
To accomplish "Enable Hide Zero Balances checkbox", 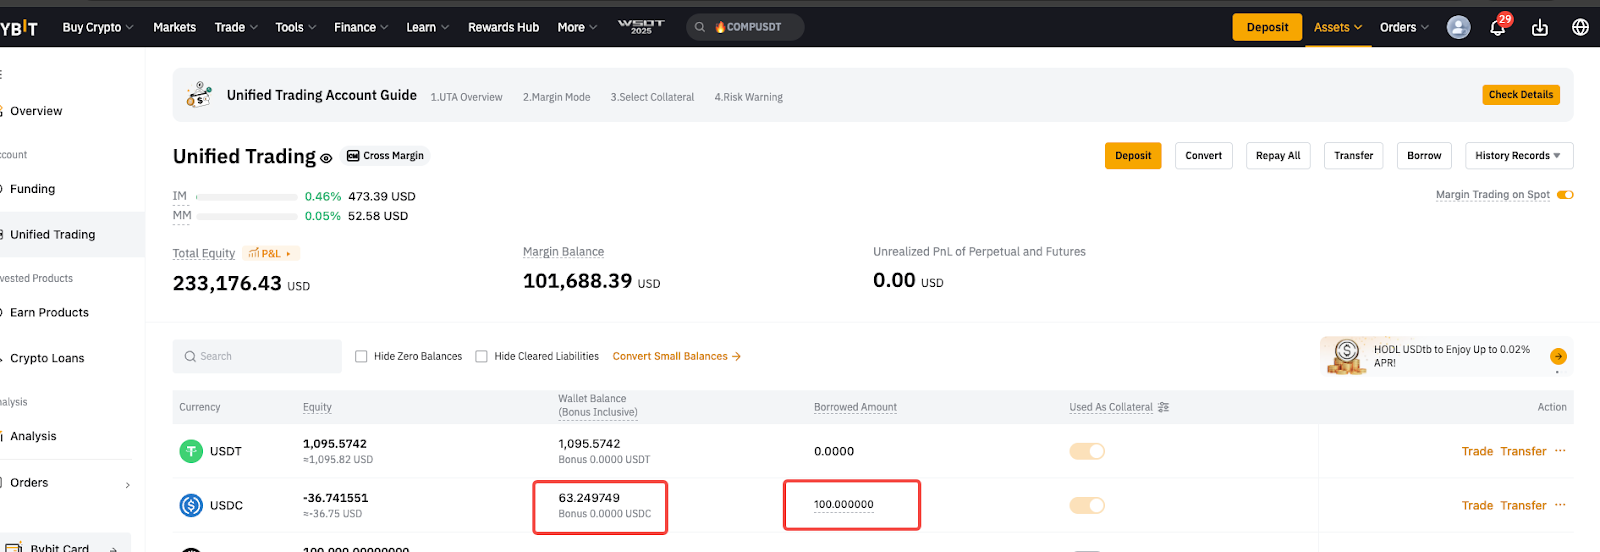I will (x=361, y=356).
